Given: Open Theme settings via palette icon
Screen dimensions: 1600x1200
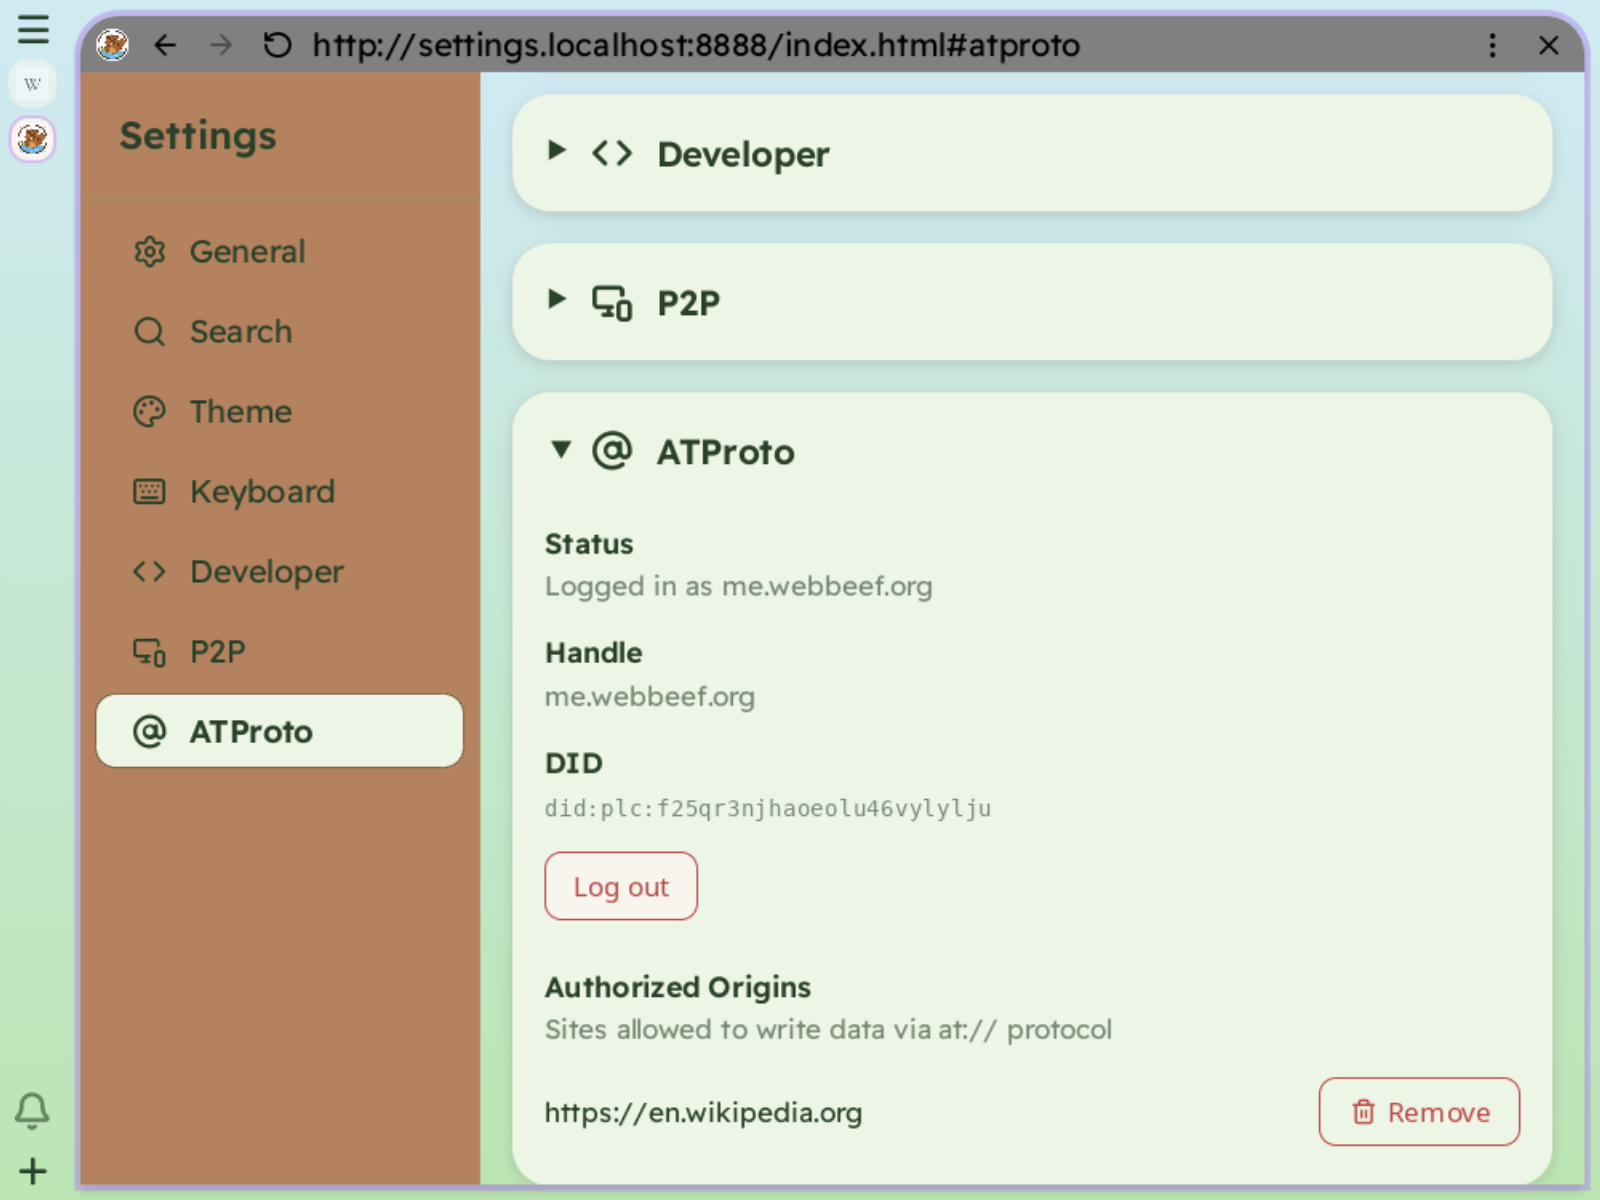Looking at the screenshot, I should (x=150, y=411).
